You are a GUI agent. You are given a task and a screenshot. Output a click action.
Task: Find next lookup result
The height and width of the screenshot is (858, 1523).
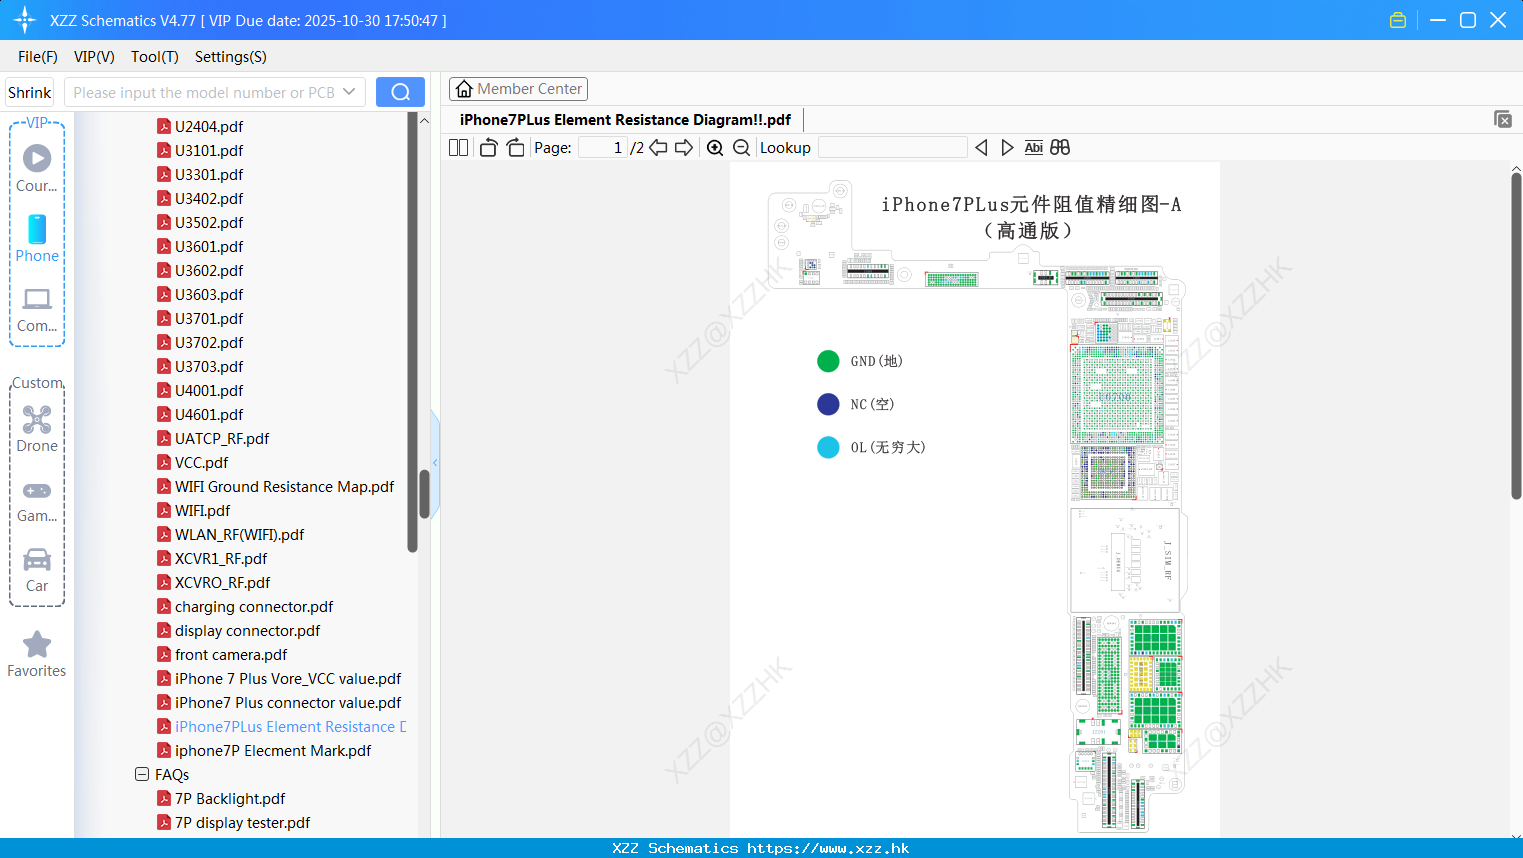[1007, 148]
